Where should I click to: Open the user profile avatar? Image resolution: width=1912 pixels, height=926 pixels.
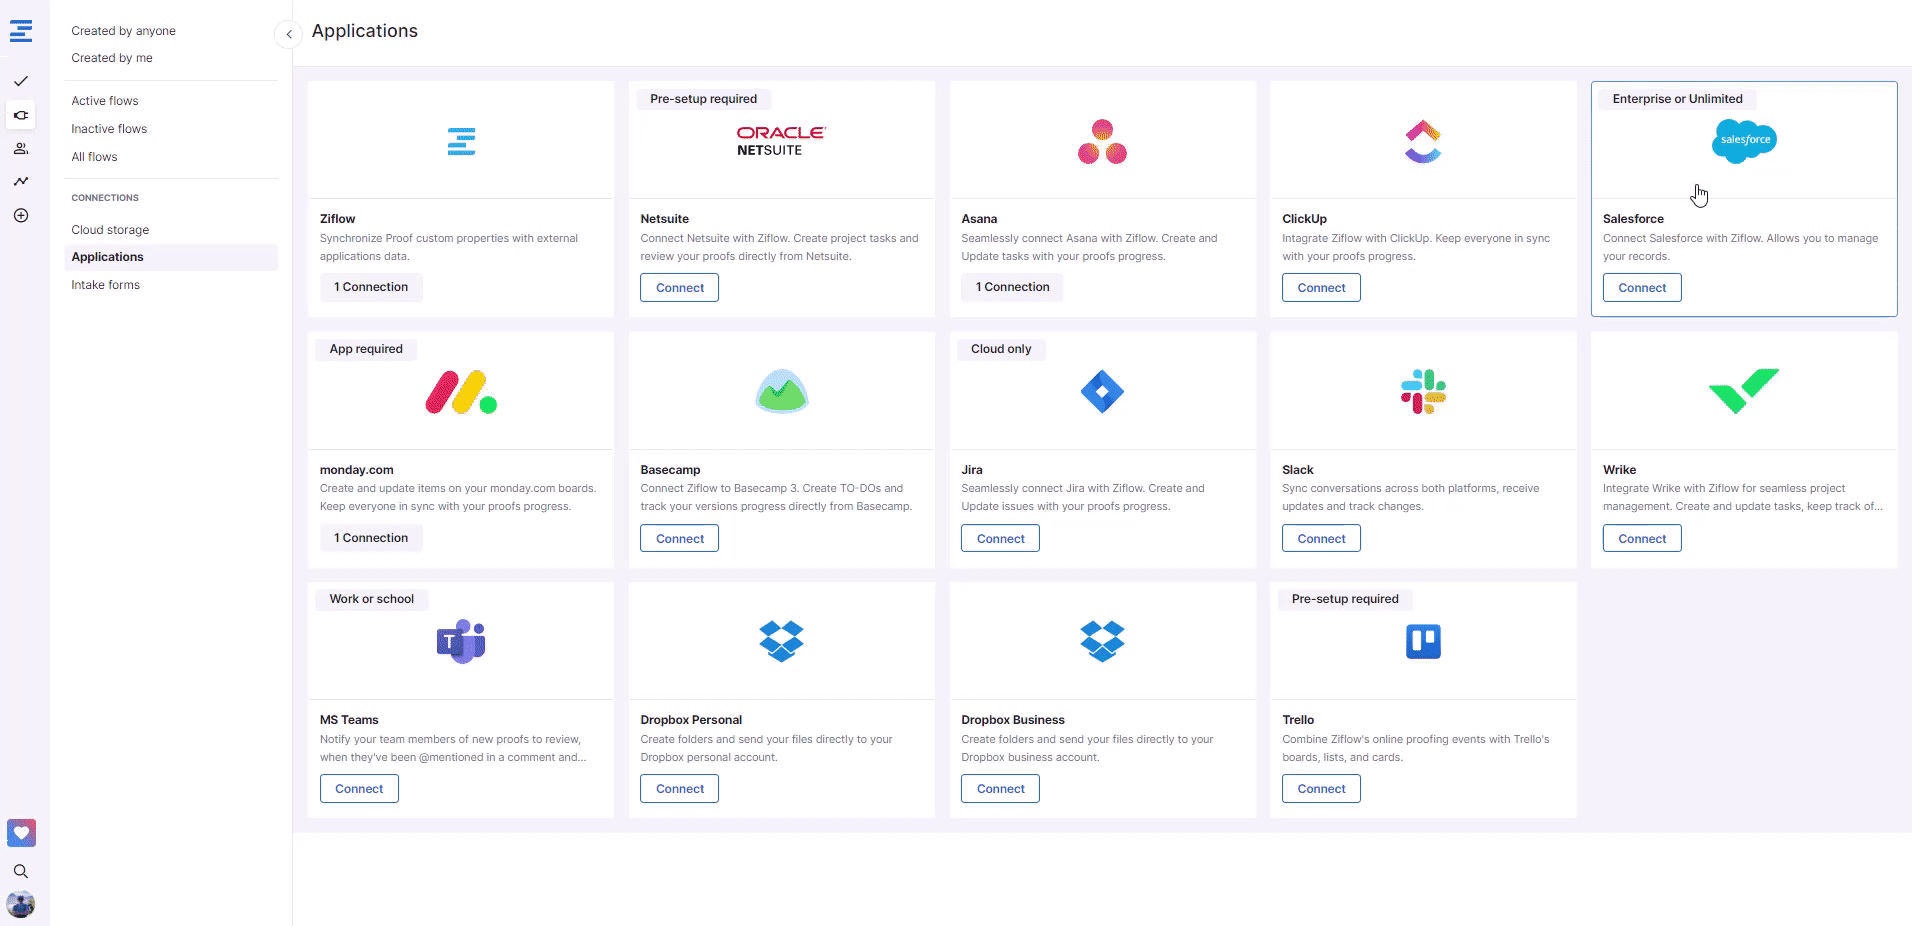21,905
